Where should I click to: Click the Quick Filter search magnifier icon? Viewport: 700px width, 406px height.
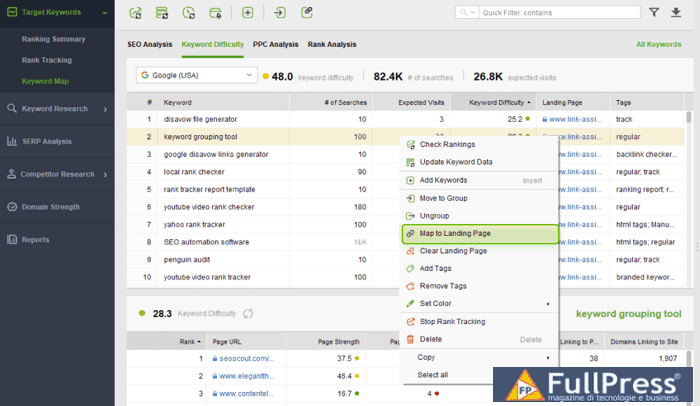coord(465,13)
